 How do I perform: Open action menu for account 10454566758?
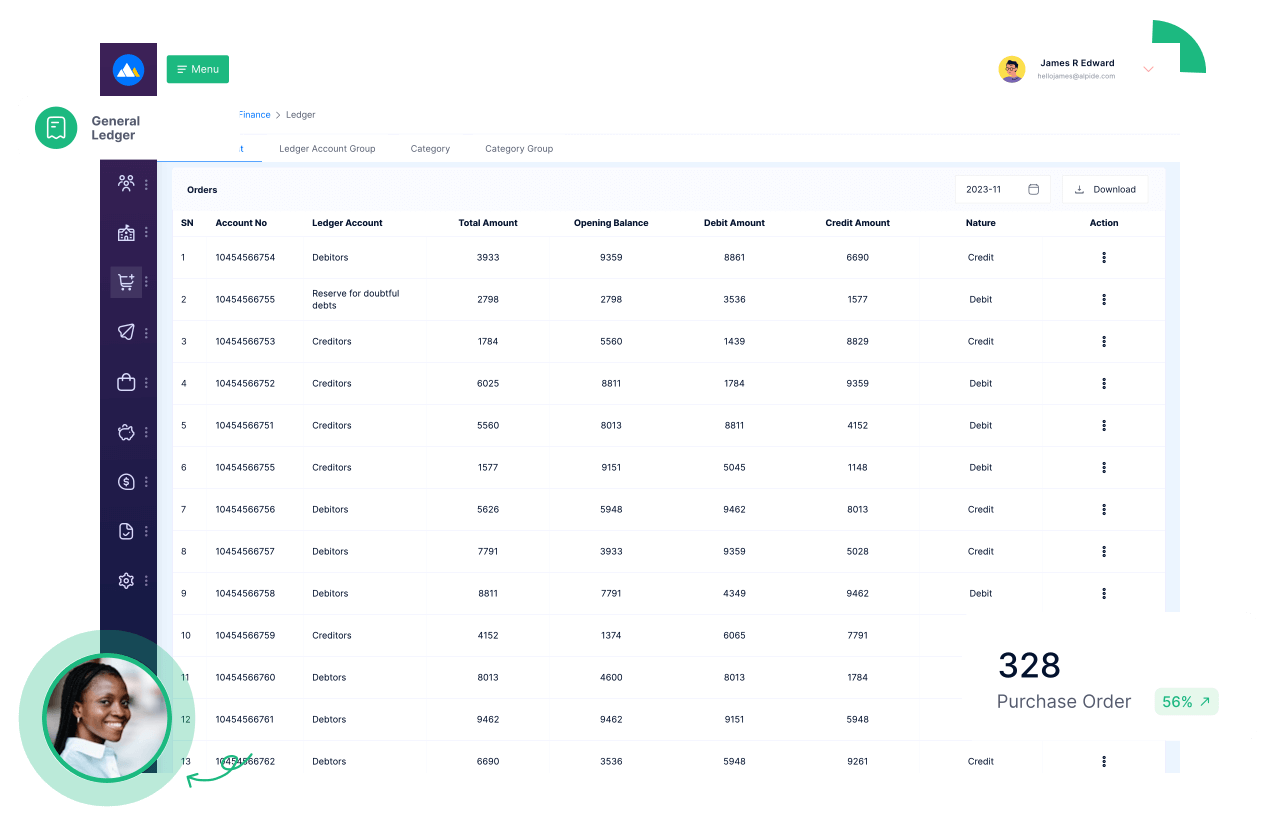pyautogui.click(x=1104, y=593)
